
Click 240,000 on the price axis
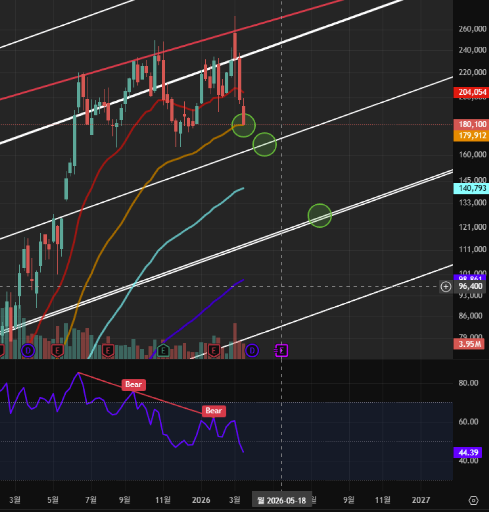click(x=472, y=50)
